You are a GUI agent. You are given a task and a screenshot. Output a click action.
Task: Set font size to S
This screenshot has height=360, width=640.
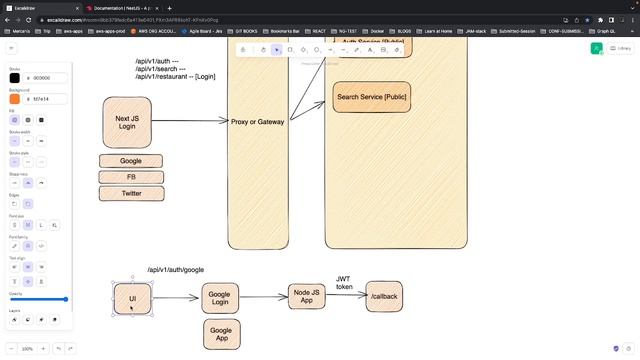click(15, 225)
